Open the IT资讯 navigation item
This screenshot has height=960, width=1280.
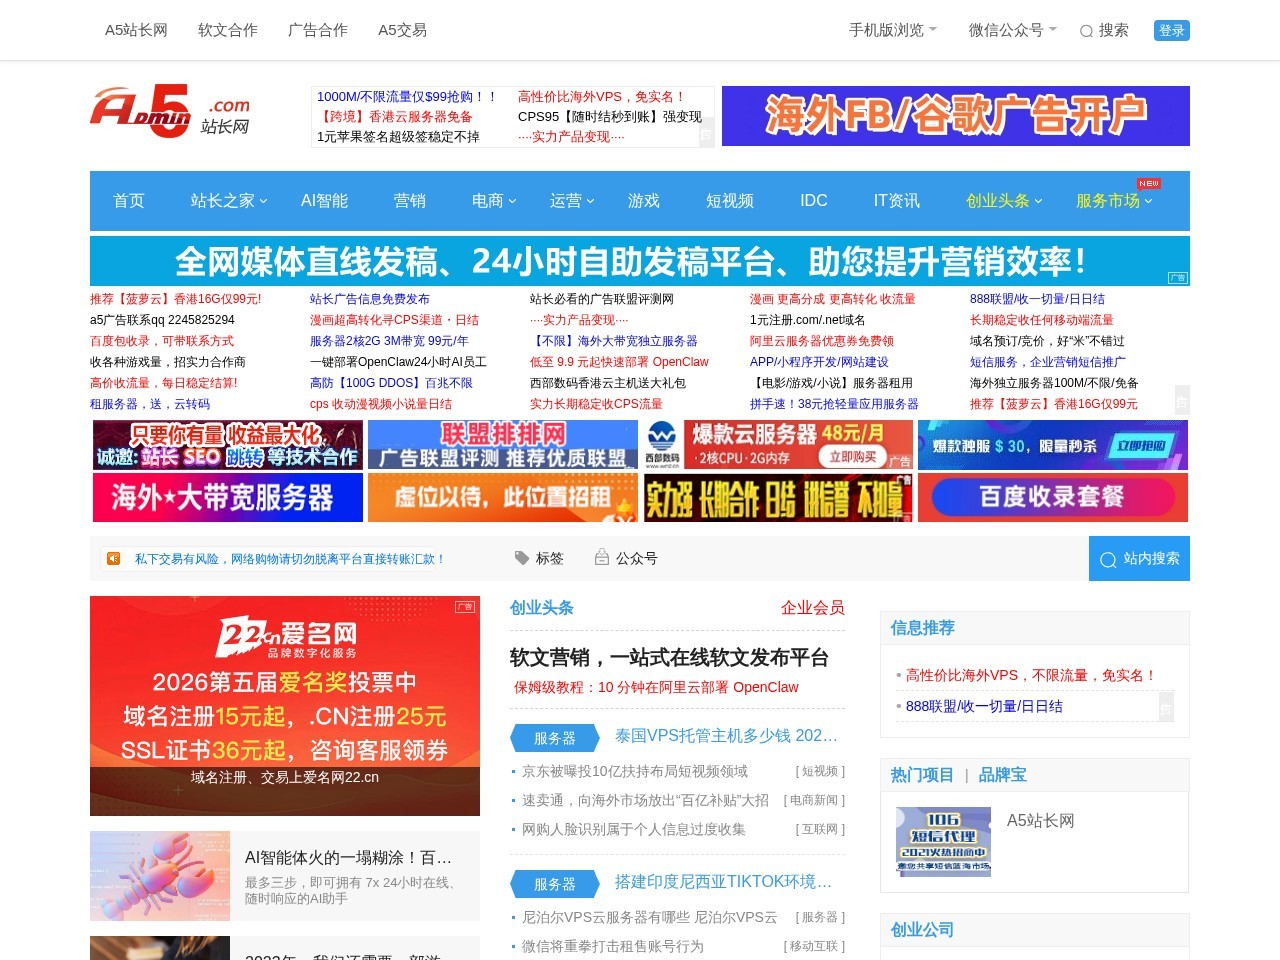coord(895,201)
